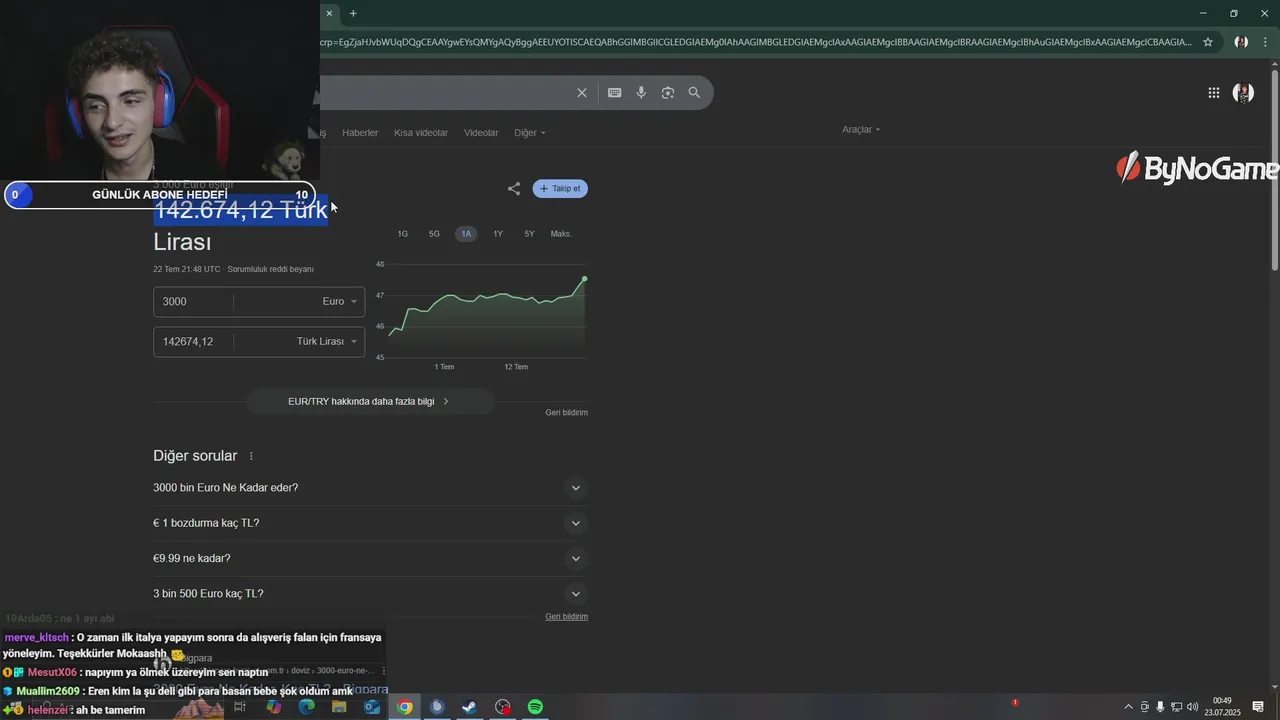Start voice search with the microphone icon
This screenshot has width=1280, height=720.
[641, 93]
